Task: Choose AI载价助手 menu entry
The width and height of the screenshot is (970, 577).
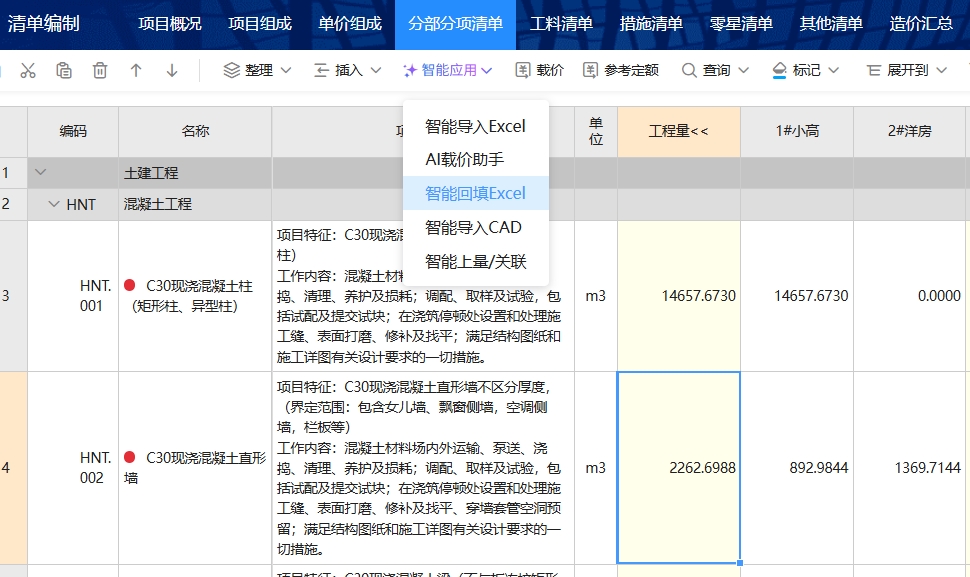Action: coord(464,160)
